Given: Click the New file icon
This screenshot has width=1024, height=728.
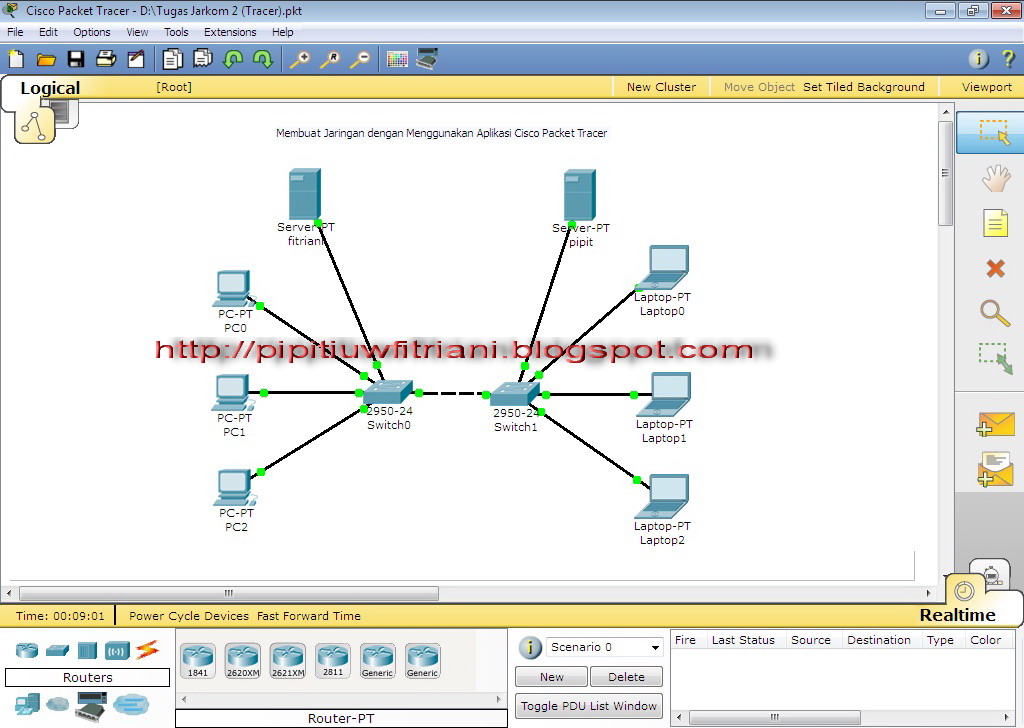Looking at the screenshot, I should (16, 59).
